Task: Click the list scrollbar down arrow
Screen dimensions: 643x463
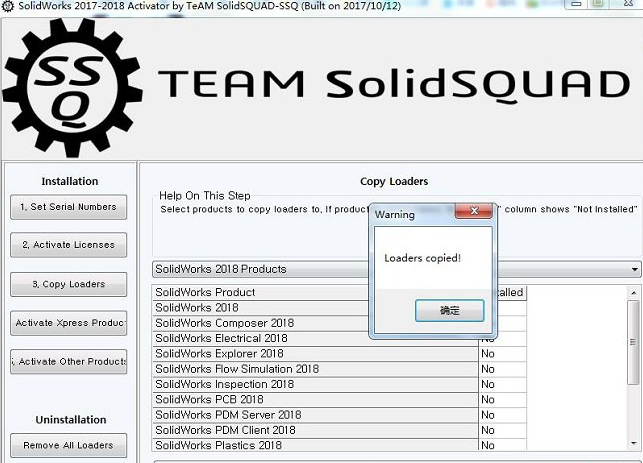Action: pyautogui.click(x=634, y=443)
